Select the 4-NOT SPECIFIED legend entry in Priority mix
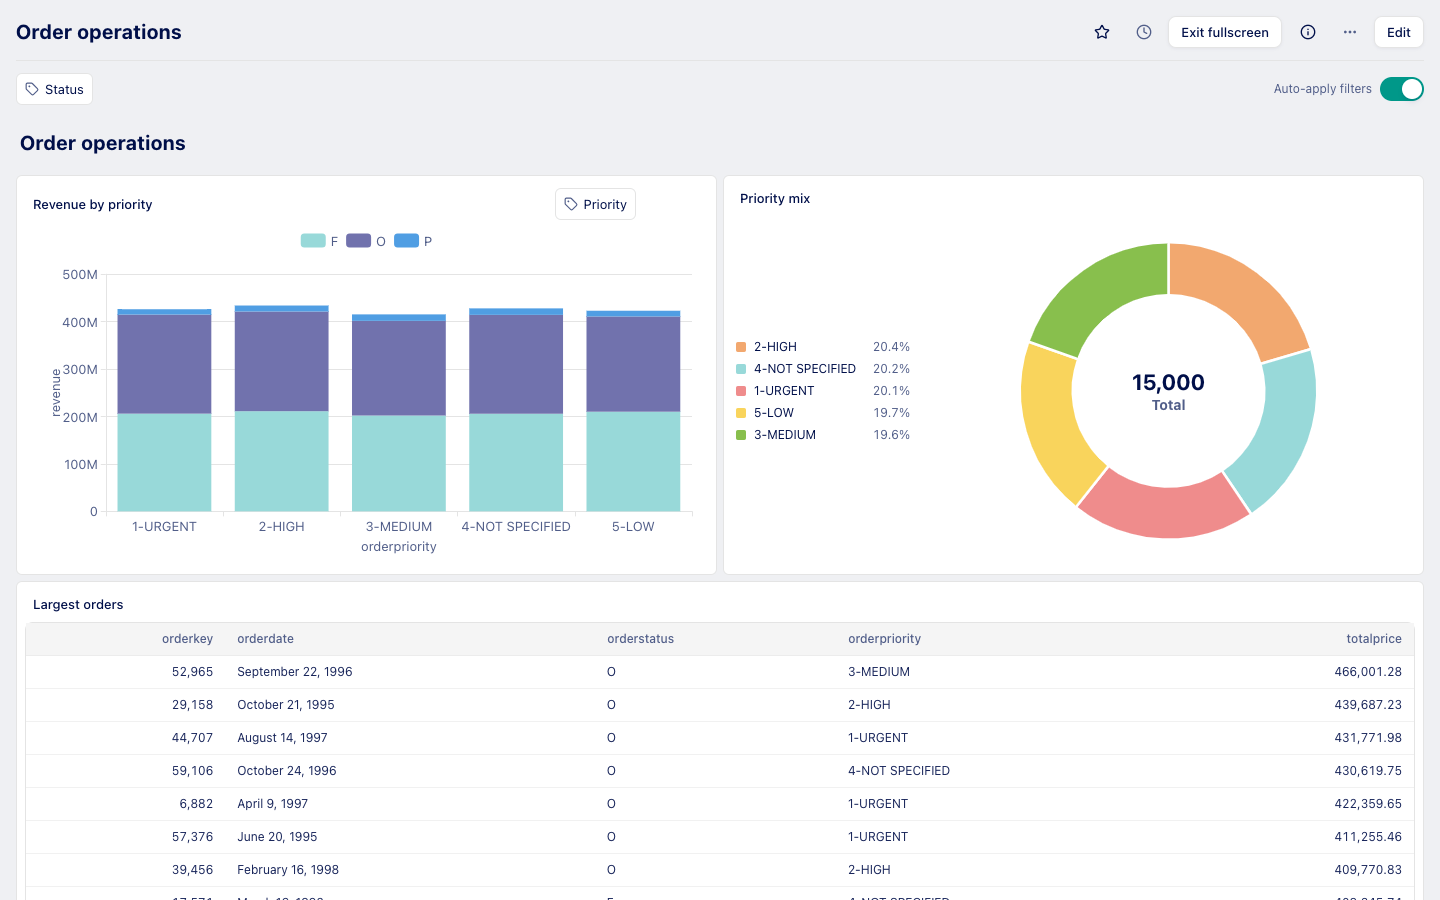The image size is (1440, 900). (823, 369)
